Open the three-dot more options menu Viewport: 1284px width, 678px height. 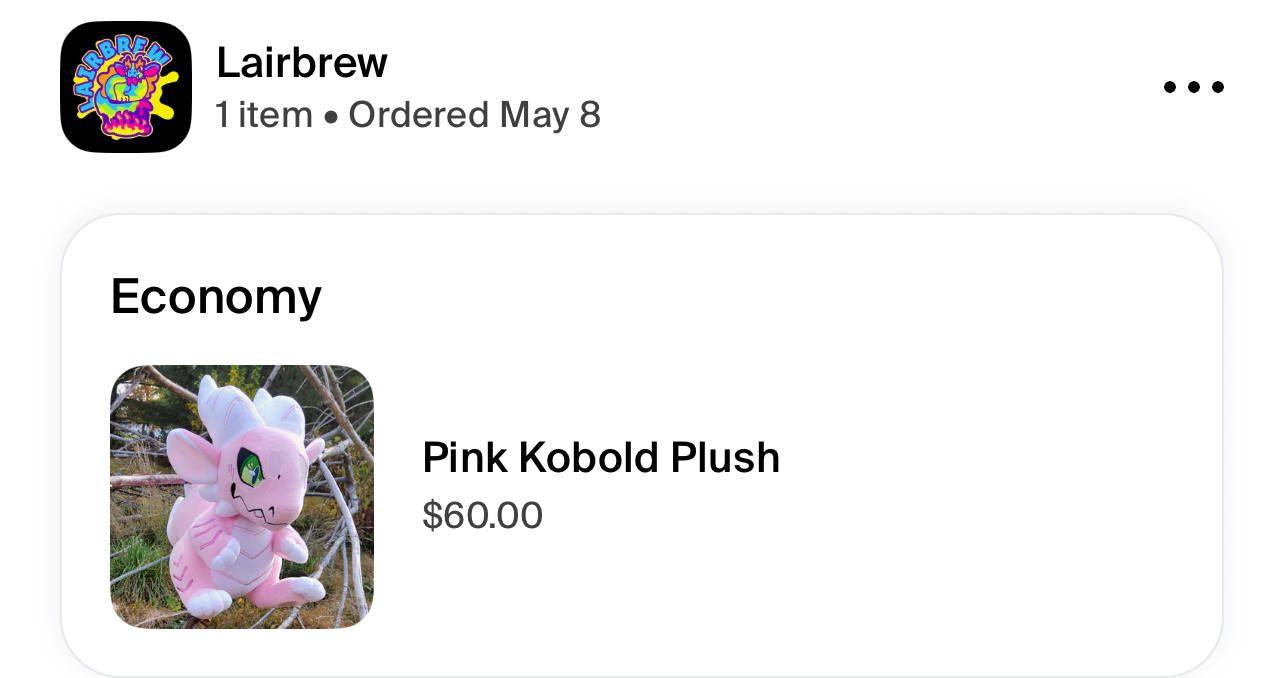pos(1193,87)
